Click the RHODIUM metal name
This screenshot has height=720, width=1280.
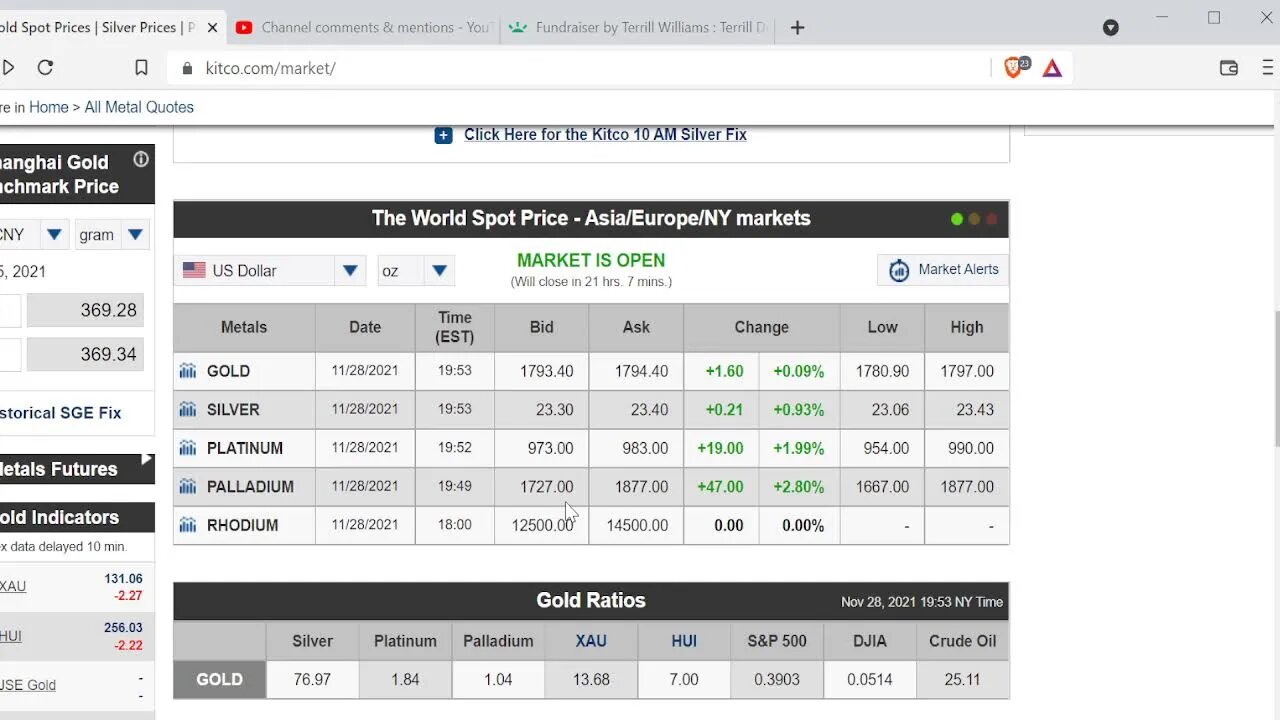pyautogui.click(x=242, y=525)
